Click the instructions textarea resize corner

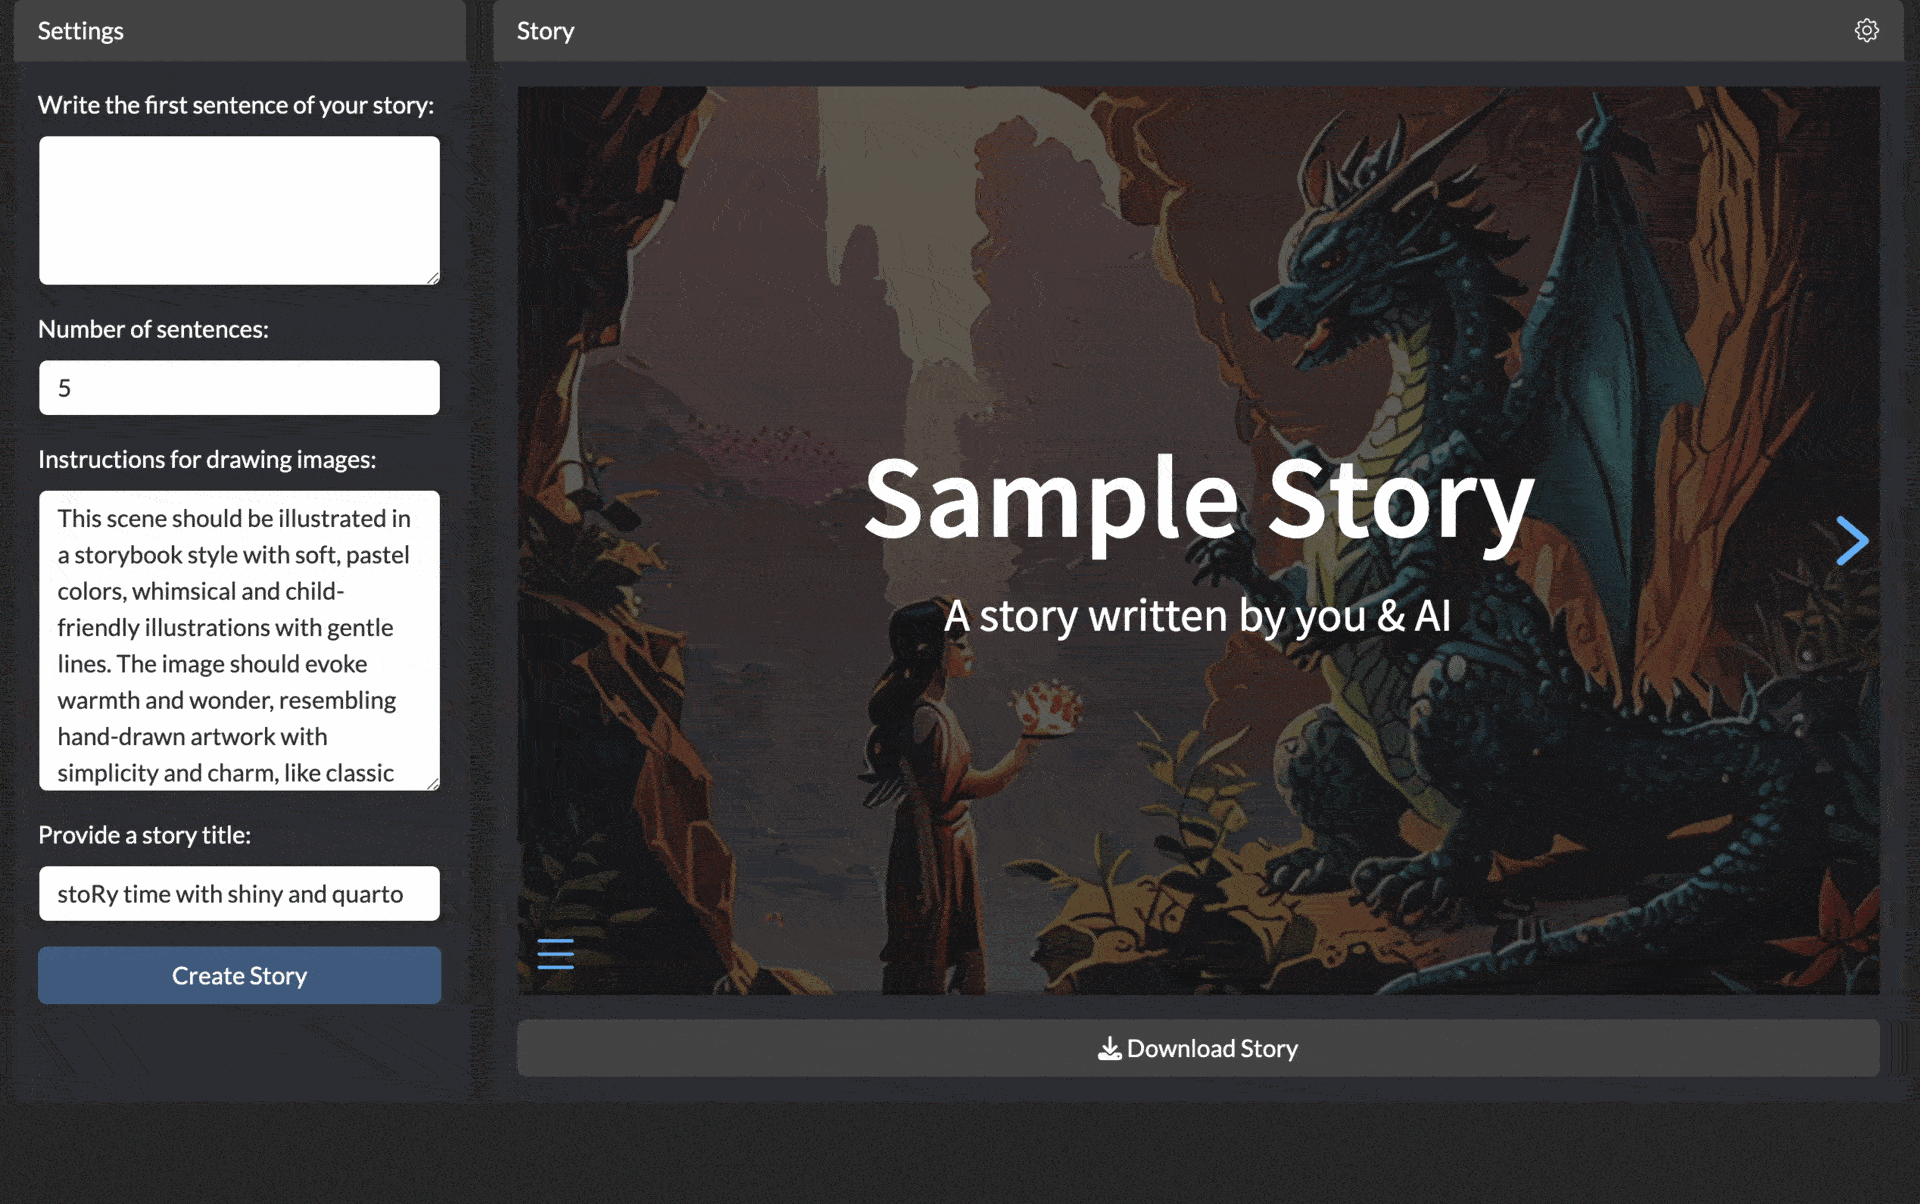click(x=433, y=784)
